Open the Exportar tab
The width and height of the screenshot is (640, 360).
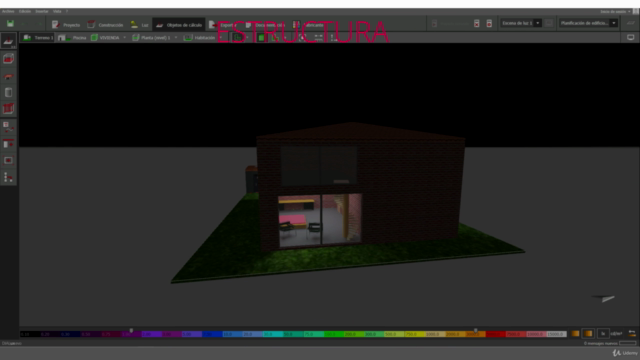(x=222, y=25)
